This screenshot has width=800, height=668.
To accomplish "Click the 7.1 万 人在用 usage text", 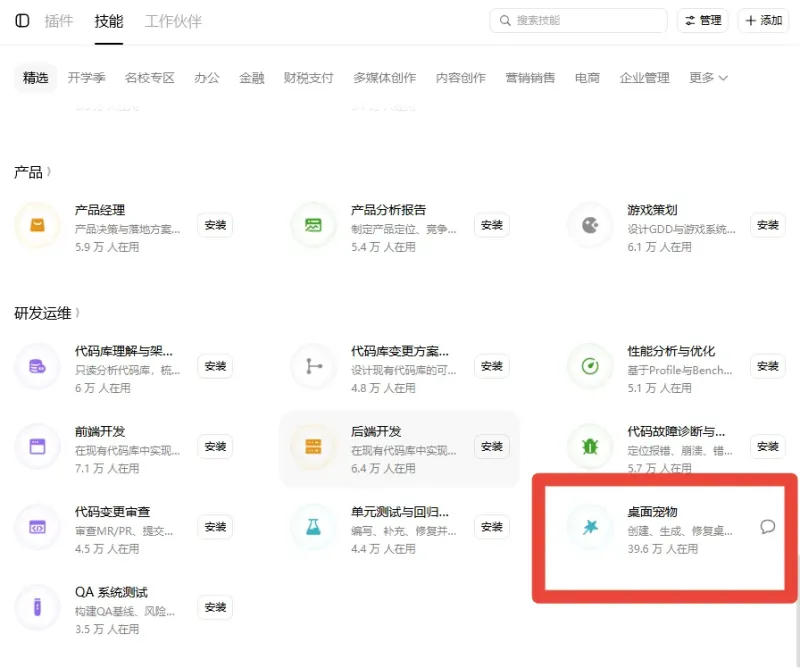I will coord(107,468).
